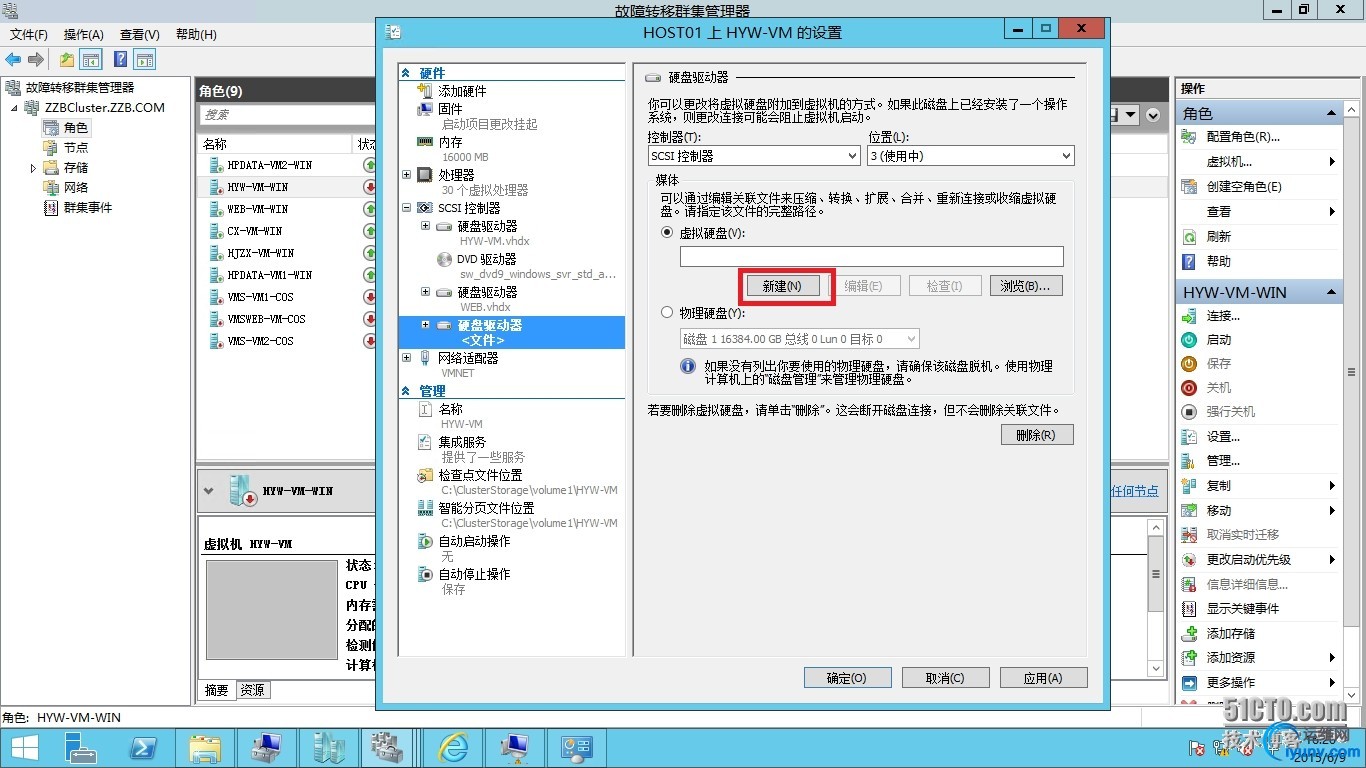Screen dimensions: 1366x768
Task: Select 智能分页文件位置 item
Action: [x=486, y=508]
